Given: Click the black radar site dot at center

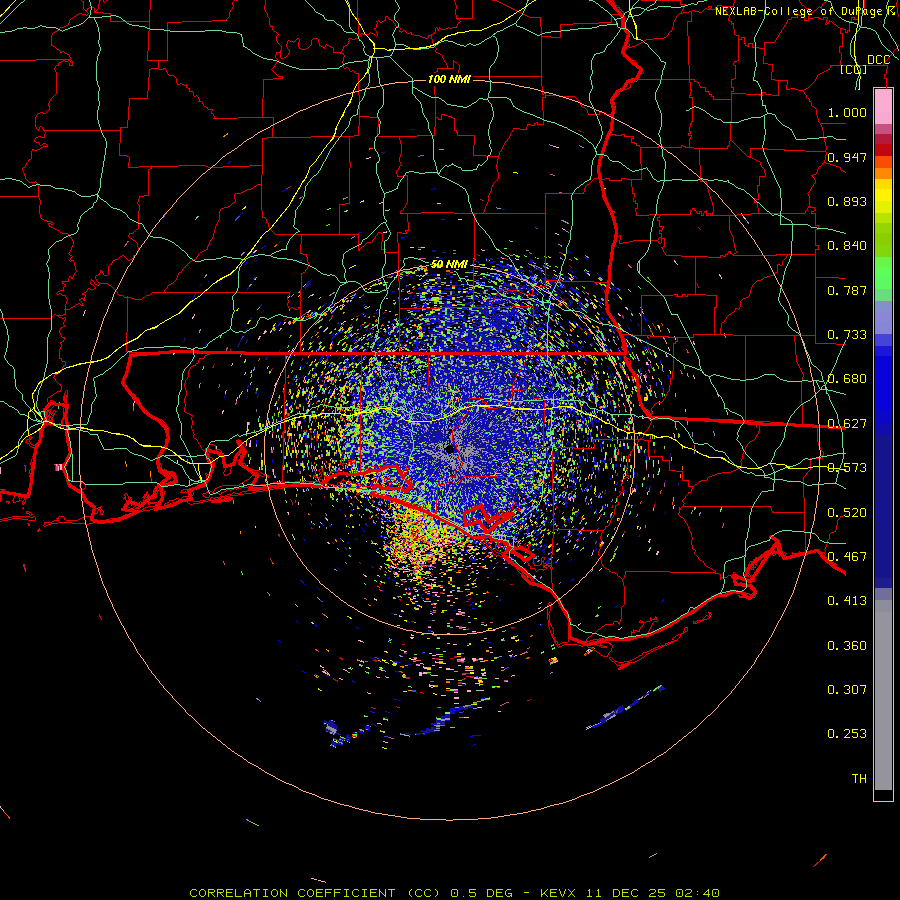Looking at the screenshot, I should [x=449, y=449].
